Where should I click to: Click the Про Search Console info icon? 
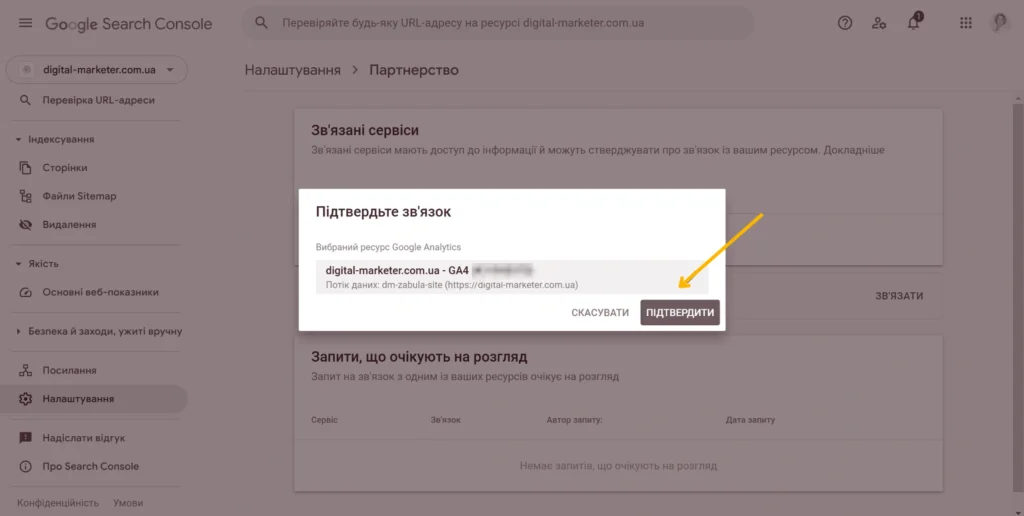point(25,466)
